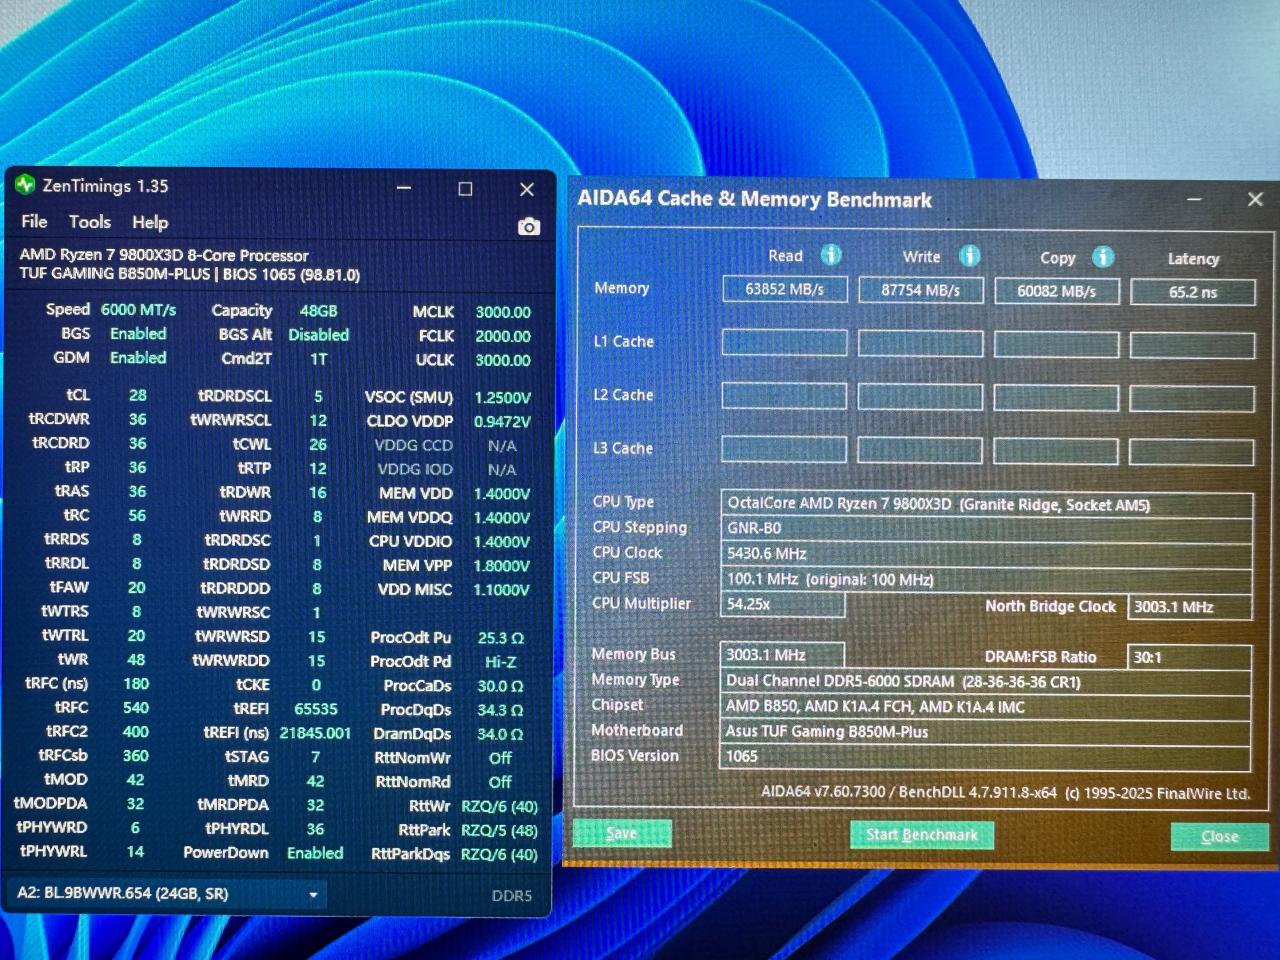Close the ZenTimings window
Screen dimensions: 1280x960
point(527,189)
